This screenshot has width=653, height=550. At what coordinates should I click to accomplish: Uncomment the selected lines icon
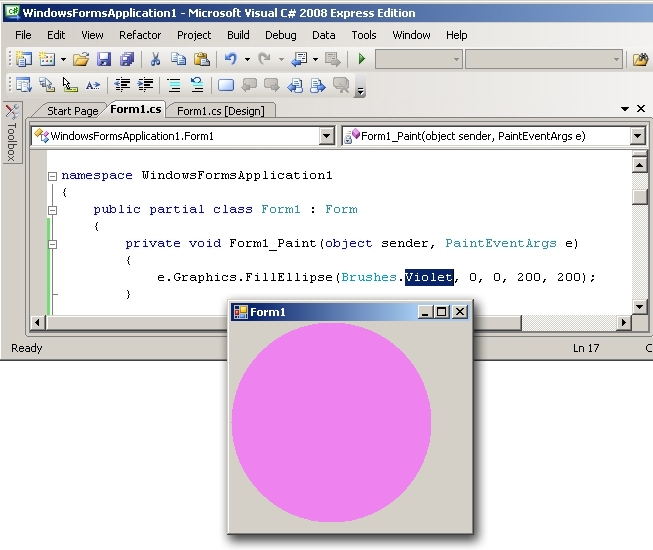click(197, 85)
